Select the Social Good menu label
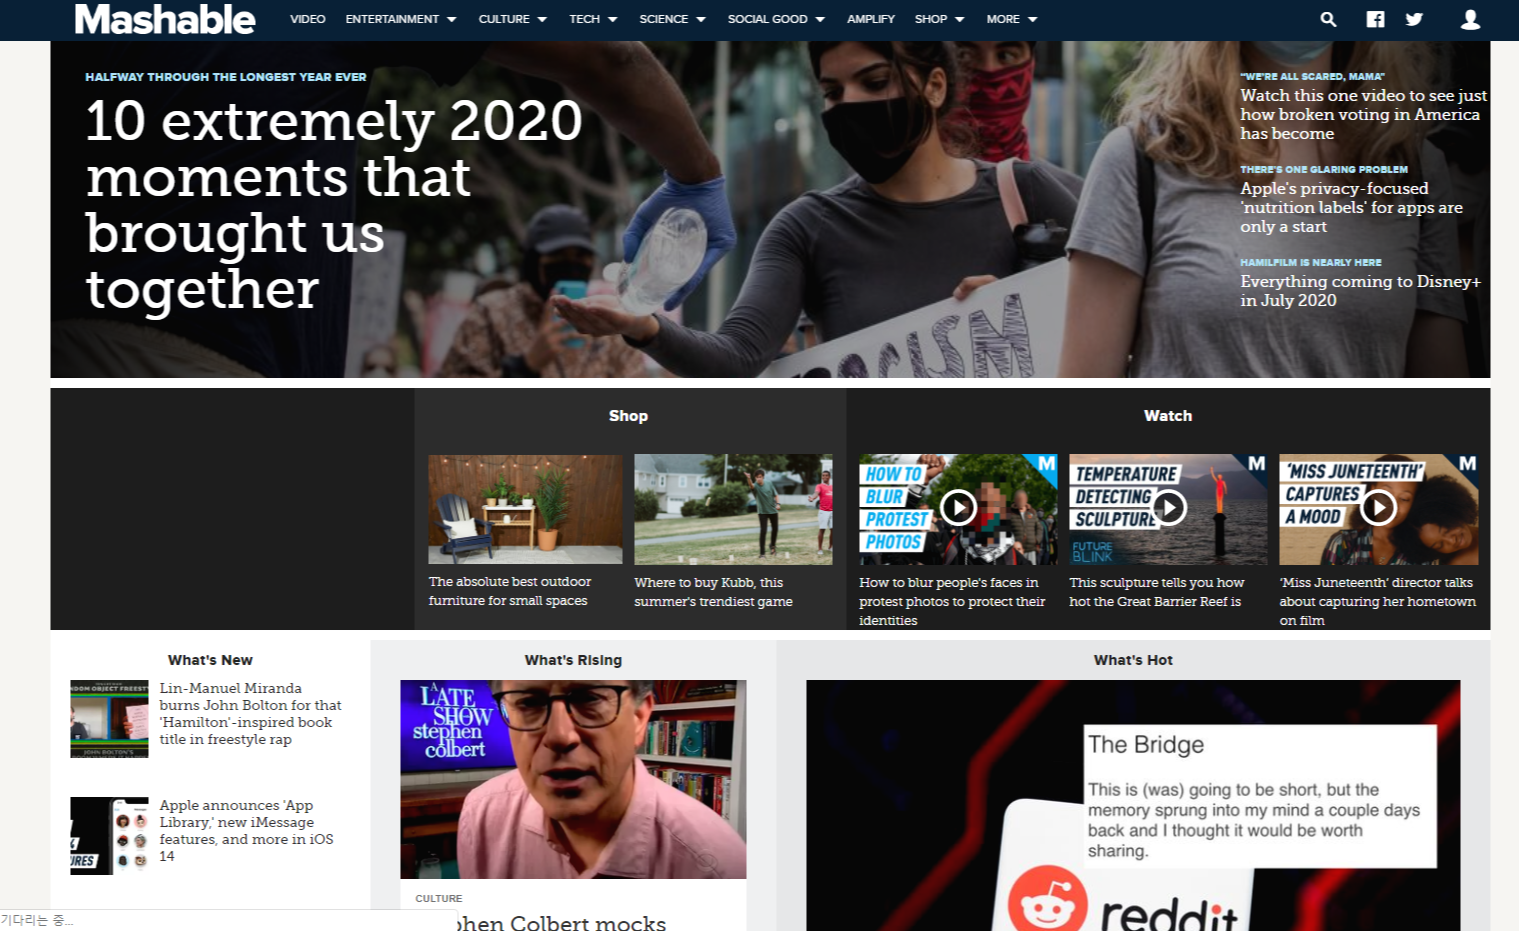Image resolution: width=1519 pixels, height=931 pixels. pos(767,19)
